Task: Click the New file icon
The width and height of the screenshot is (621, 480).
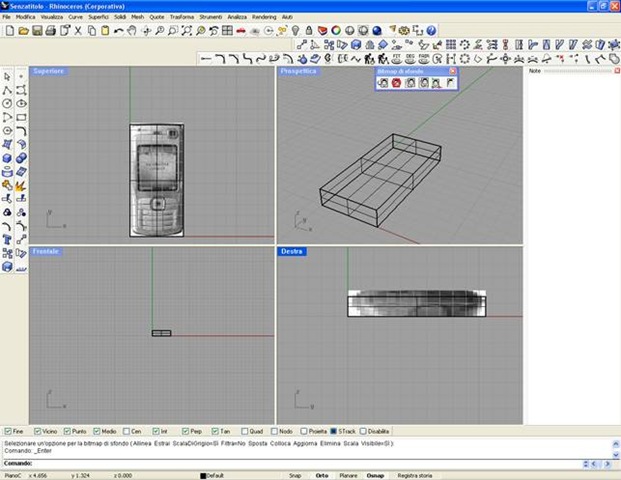Action: [9, 31]
